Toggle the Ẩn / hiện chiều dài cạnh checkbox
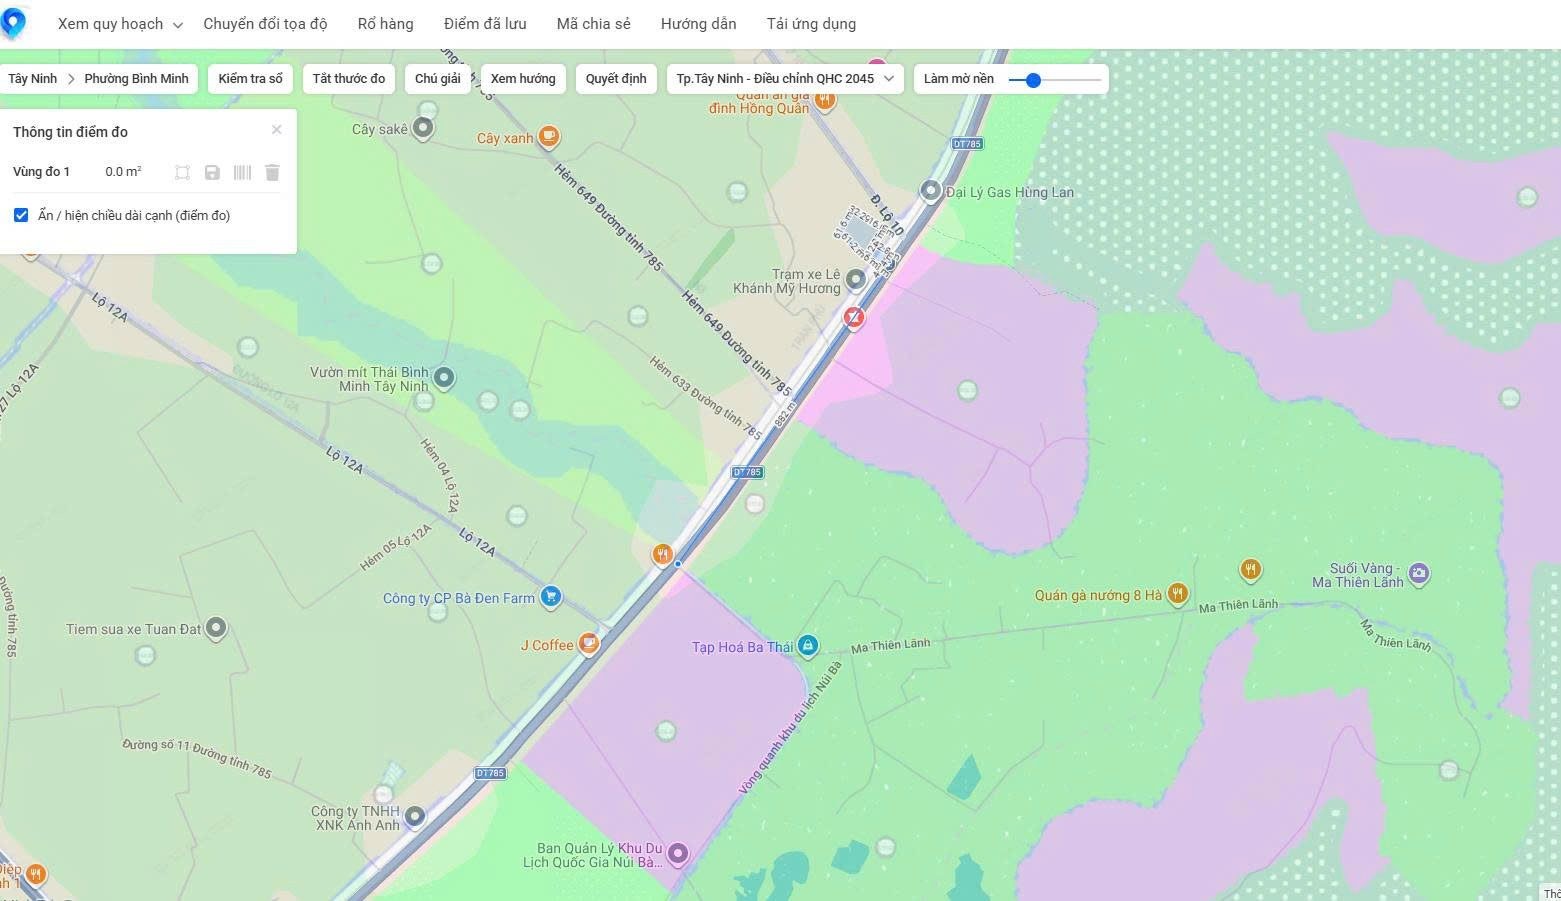1561x901 pixels. [21, 215]
